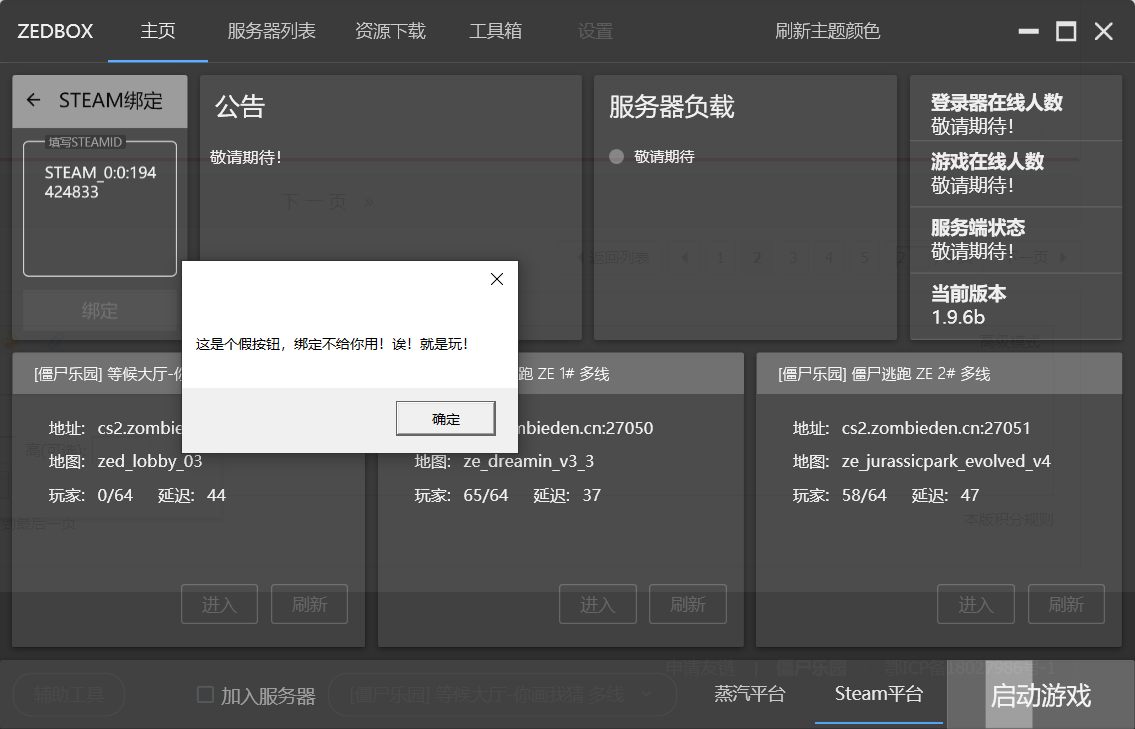The image size is (1135, 729).
Task: Minimize the ZEDBOX window
Action: pyautogui.click(x=1028, y=32)
